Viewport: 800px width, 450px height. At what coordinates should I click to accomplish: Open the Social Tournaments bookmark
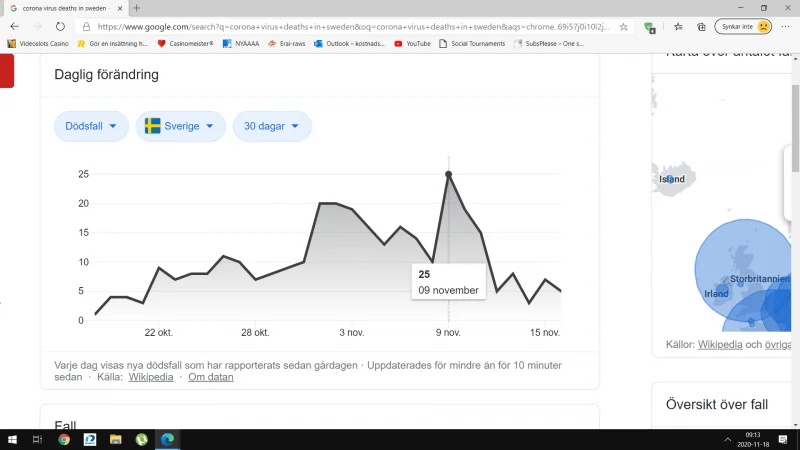click(472, 44)
